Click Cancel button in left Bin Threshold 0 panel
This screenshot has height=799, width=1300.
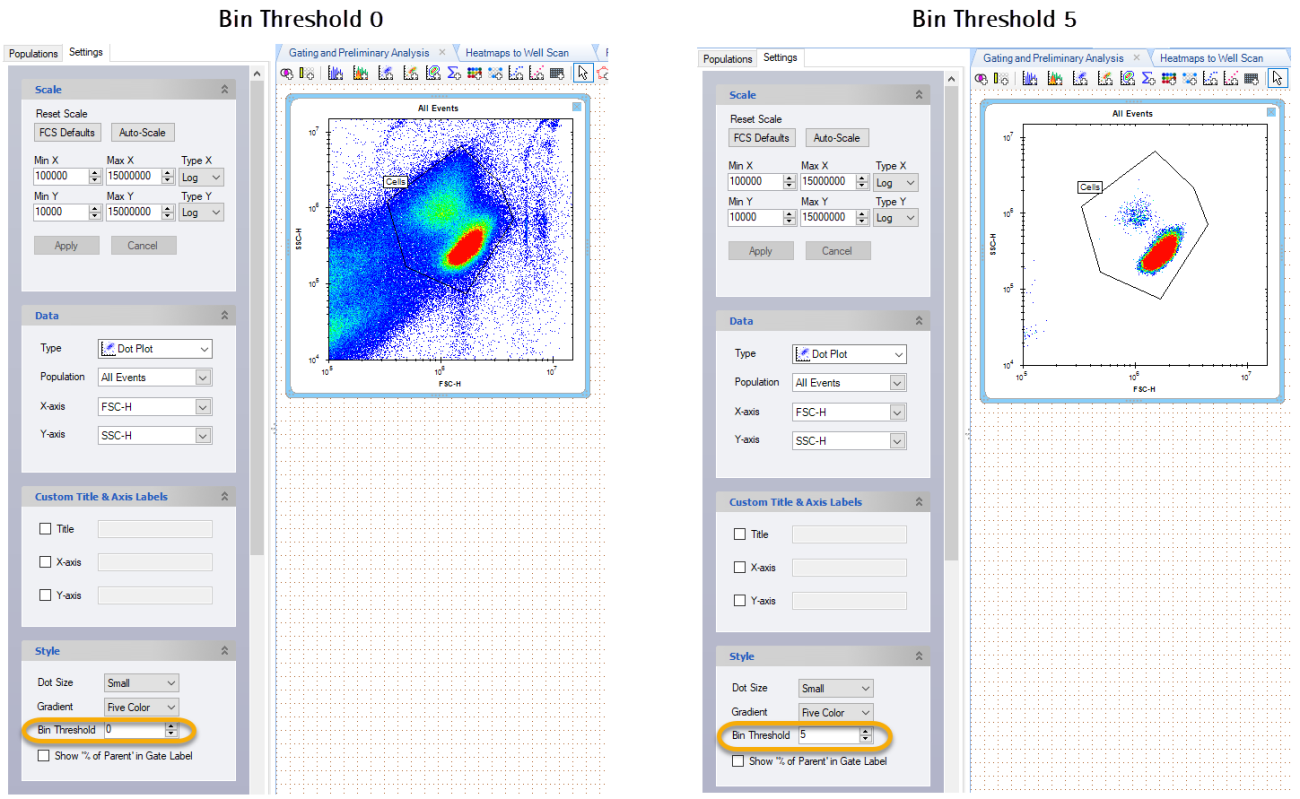(x=143, y=245)
